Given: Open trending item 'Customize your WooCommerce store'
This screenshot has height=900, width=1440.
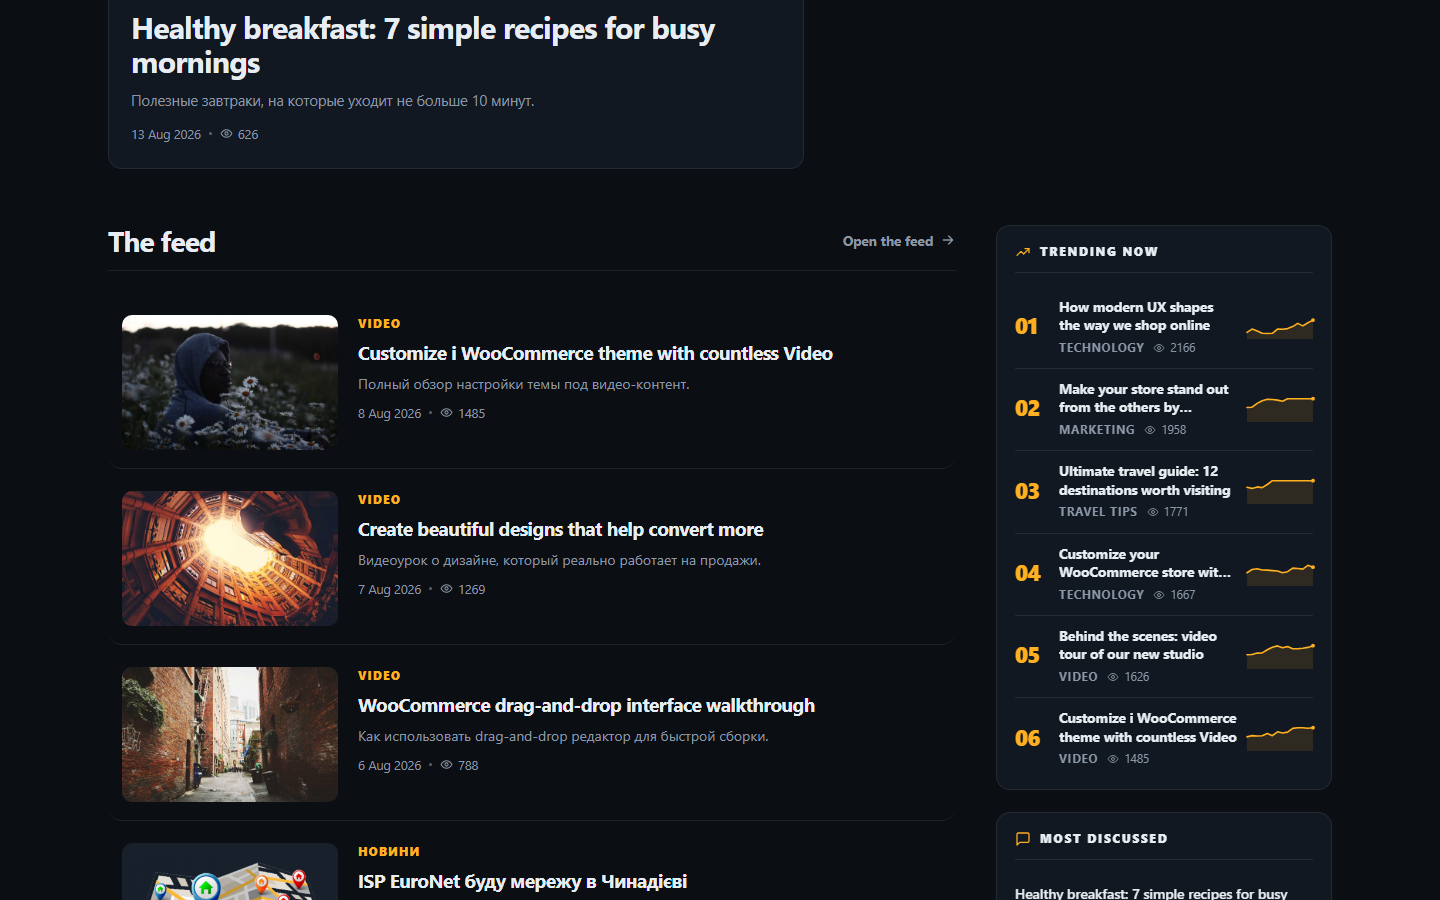Looking at the screenshot, I should (x=1145, y=563).
